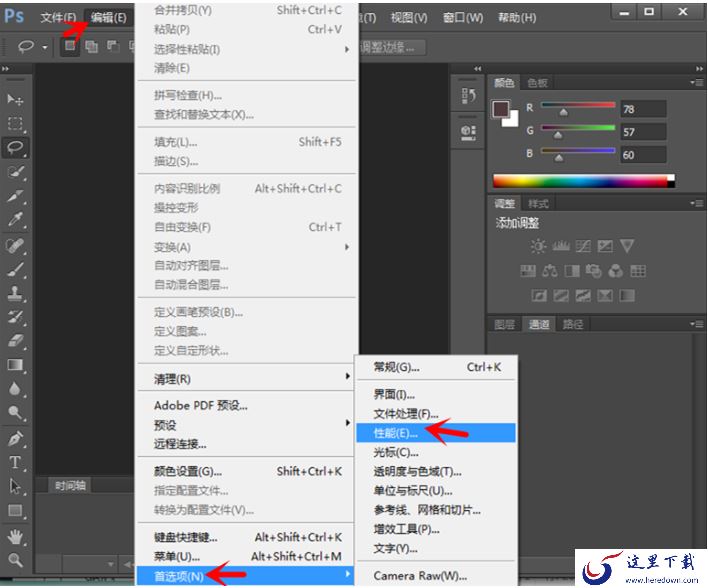The image size is (708, 588).
Task: Add a Color Balance adjustment
Action: (550, 271)
